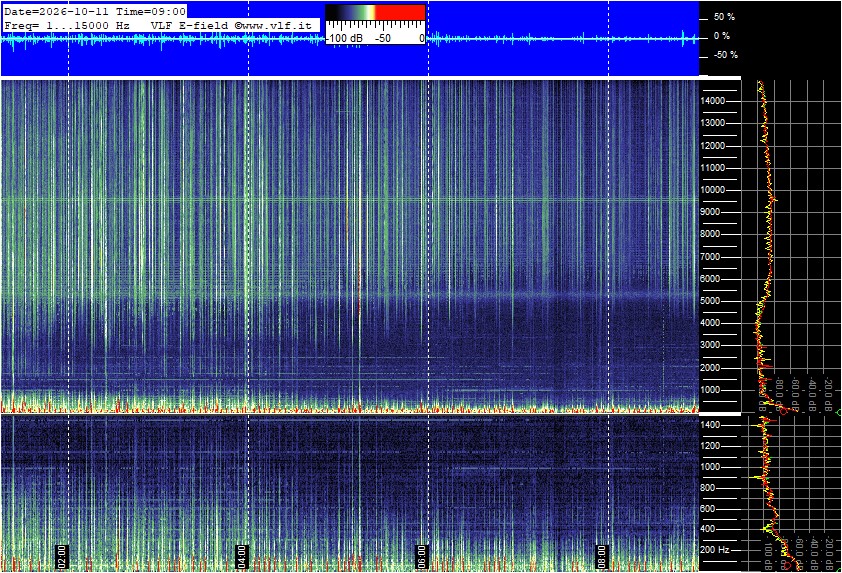Click the 3000 frequency axis label
Screen dimensions: 842x573
coord(710,345)
